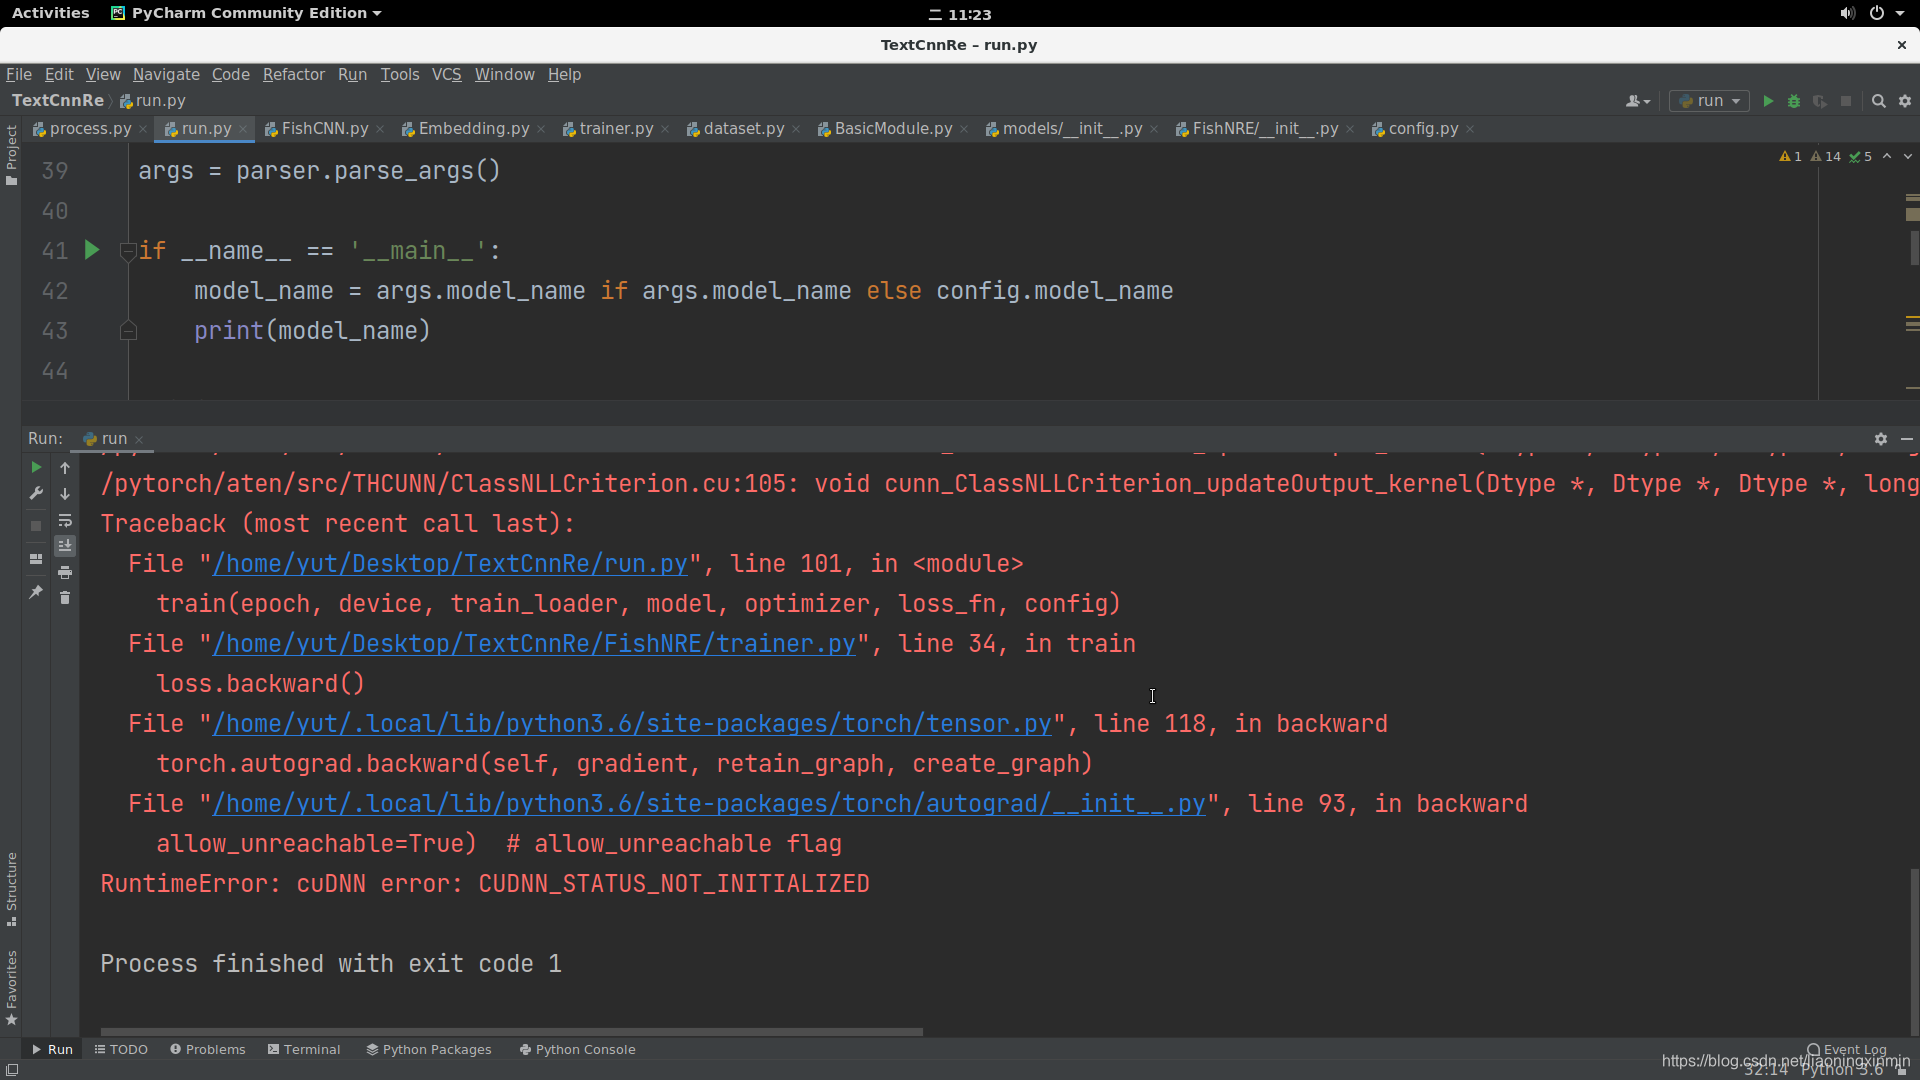Click the console vertical scrollbar thumb
The image size is (1920, 1080).
[x=1914, y=950]
